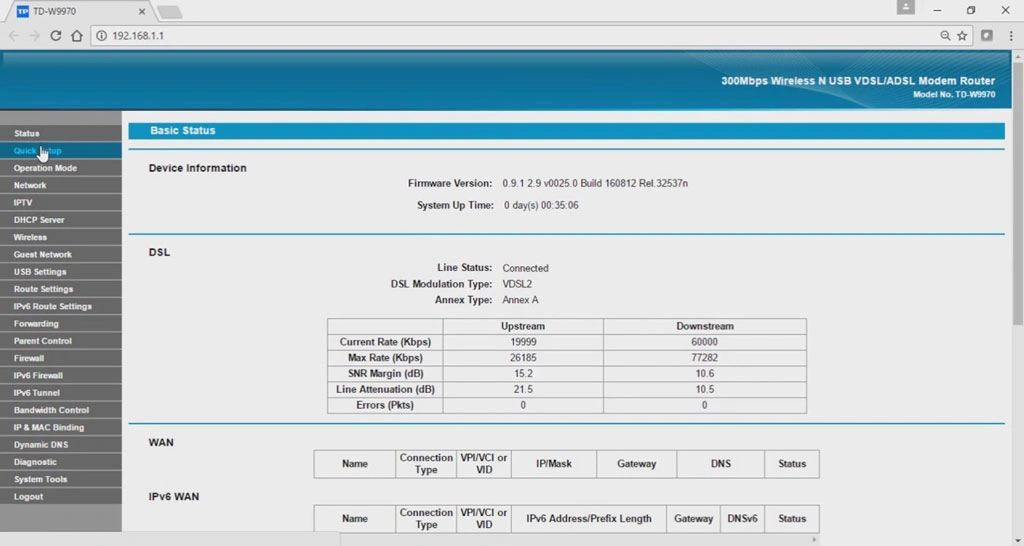The image size is (1024, 546).
Task: Open Diagnostic menu
Action: (x=61, y=462)
